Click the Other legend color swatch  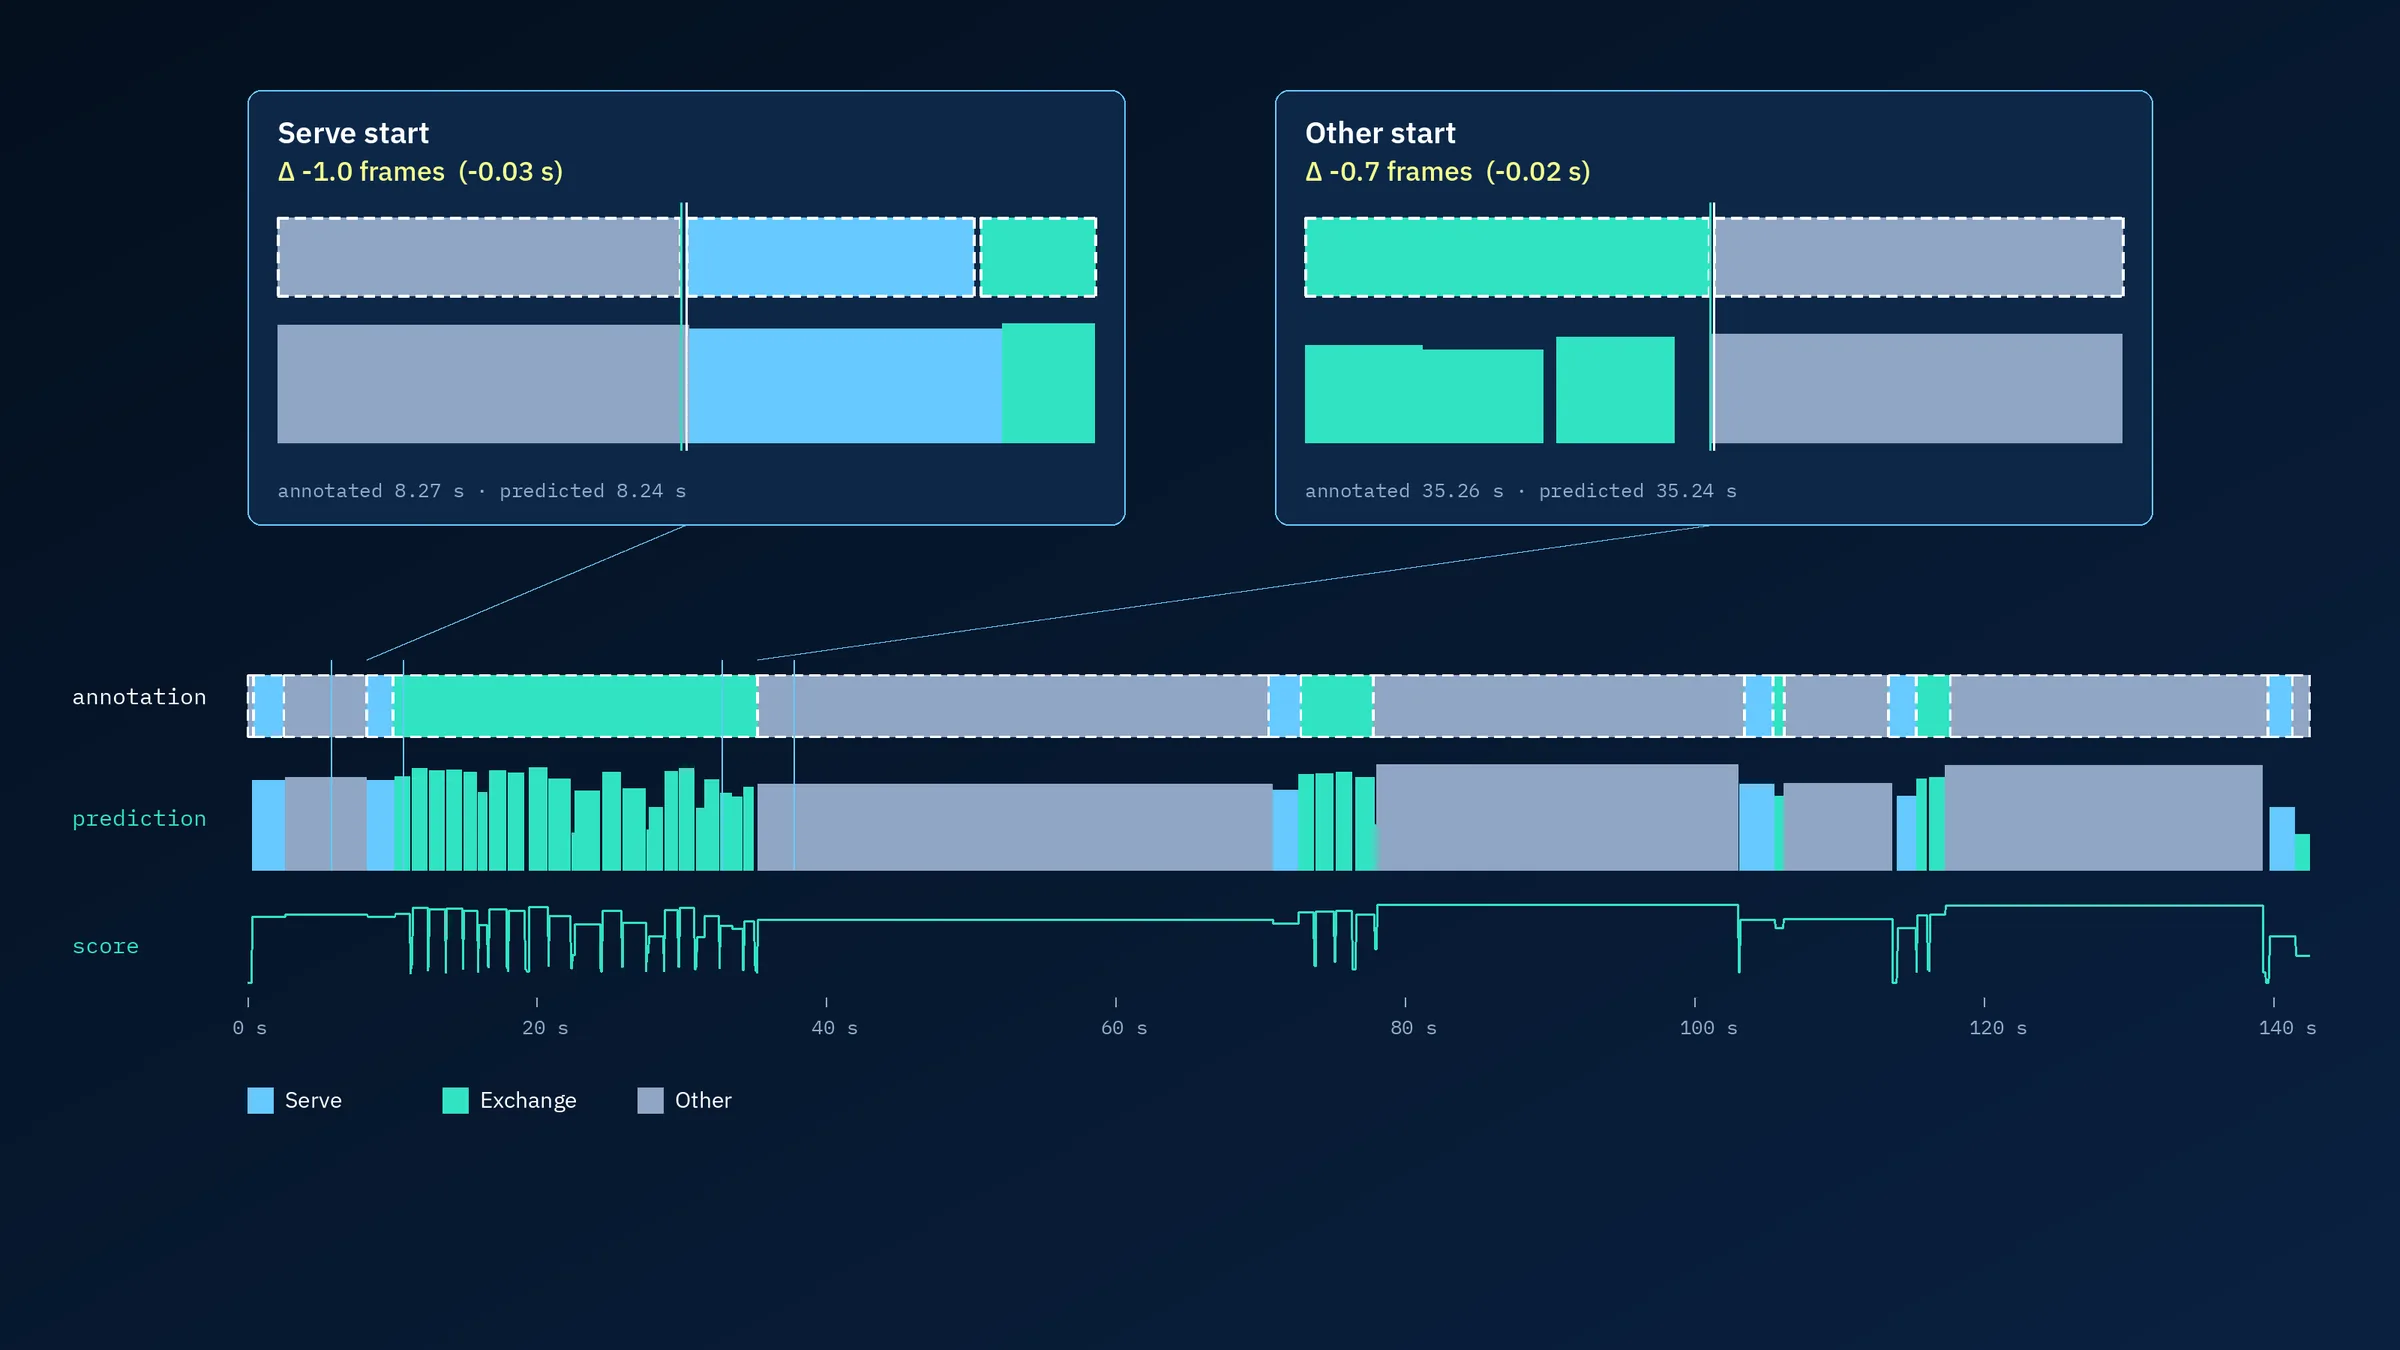pos(650,1100)
